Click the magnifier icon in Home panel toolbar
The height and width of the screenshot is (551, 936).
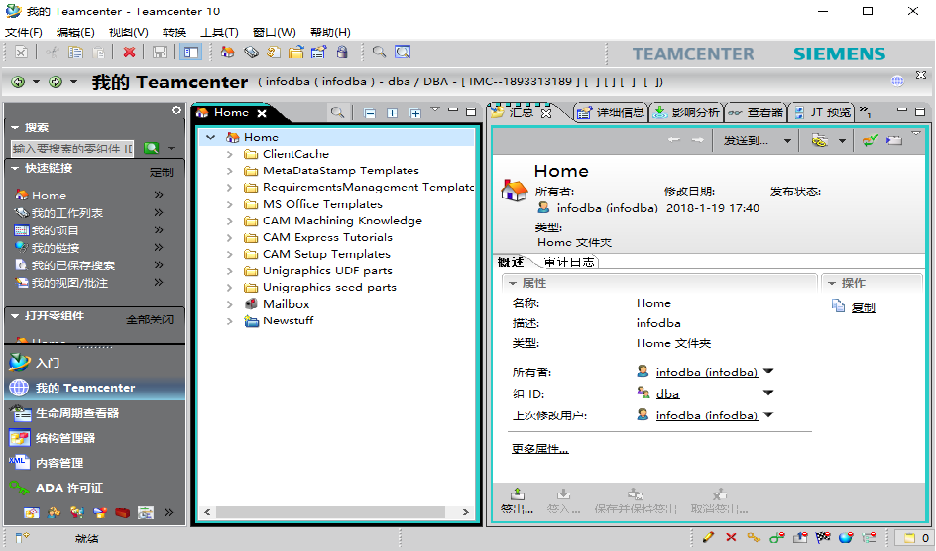[337, 112]
